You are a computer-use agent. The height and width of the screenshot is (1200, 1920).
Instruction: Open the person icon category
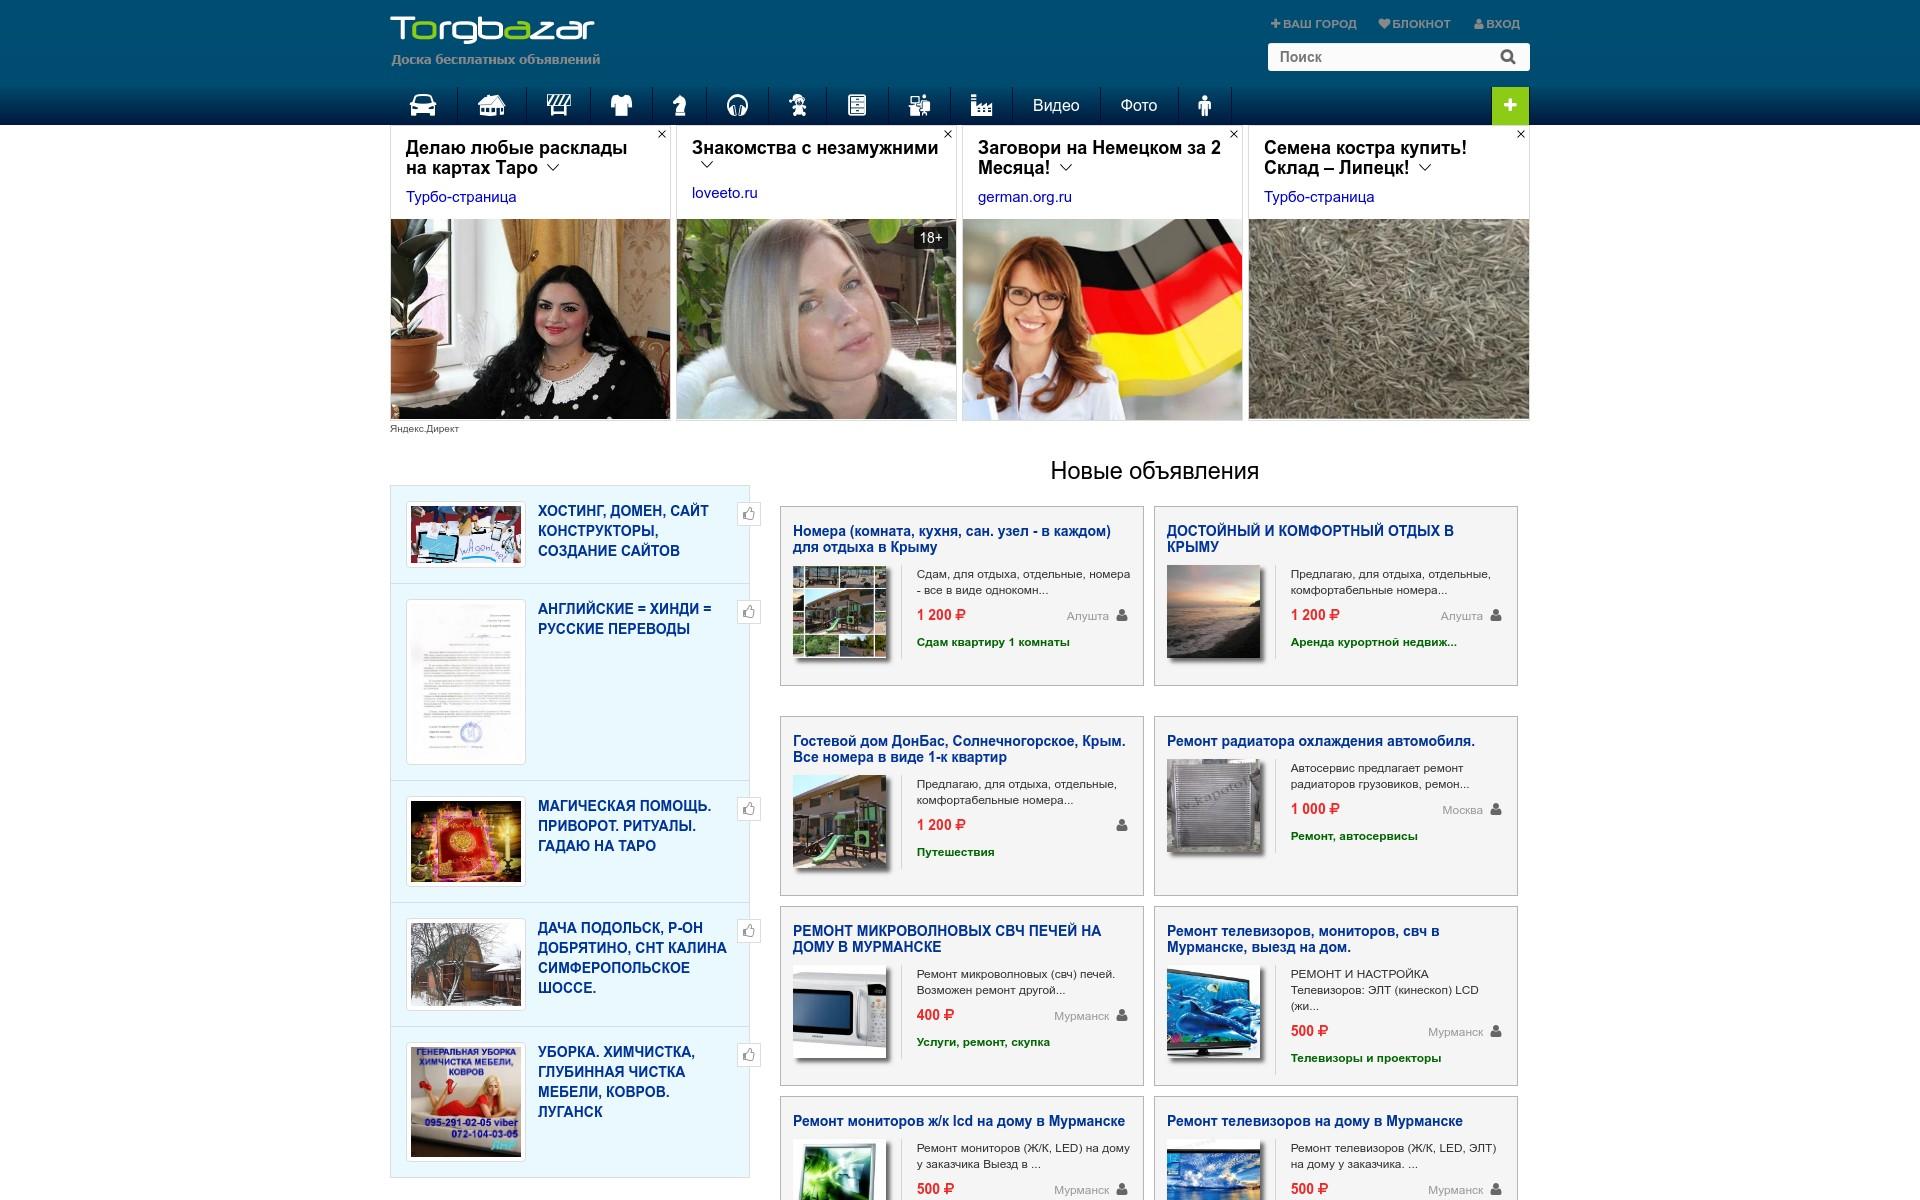coord(1204,105)
